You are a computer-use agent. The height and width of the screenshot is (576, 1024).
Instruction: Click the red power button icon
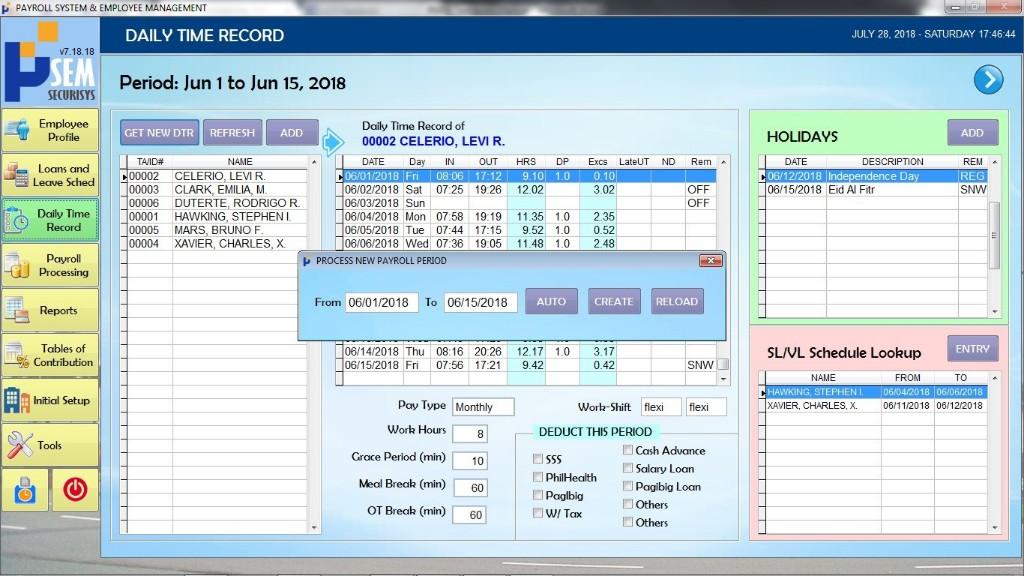pyautogui.click(x=75, y=489)
